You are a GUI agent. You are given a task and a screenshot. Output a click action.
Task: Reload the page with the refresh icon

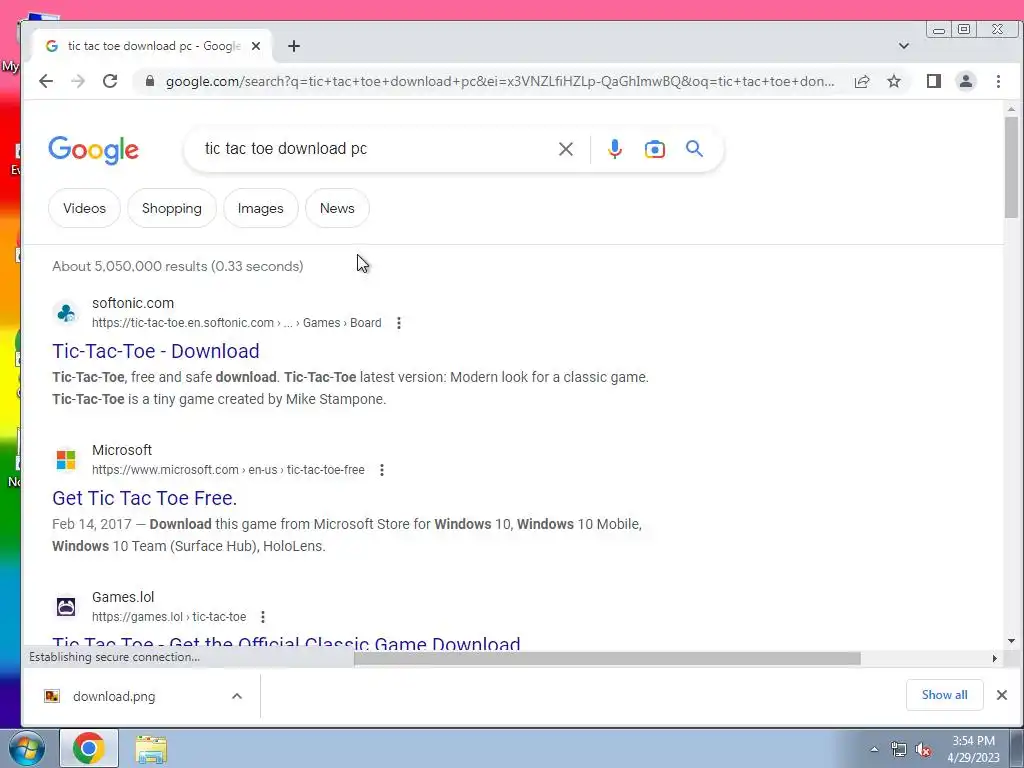[x=110, y=81]
